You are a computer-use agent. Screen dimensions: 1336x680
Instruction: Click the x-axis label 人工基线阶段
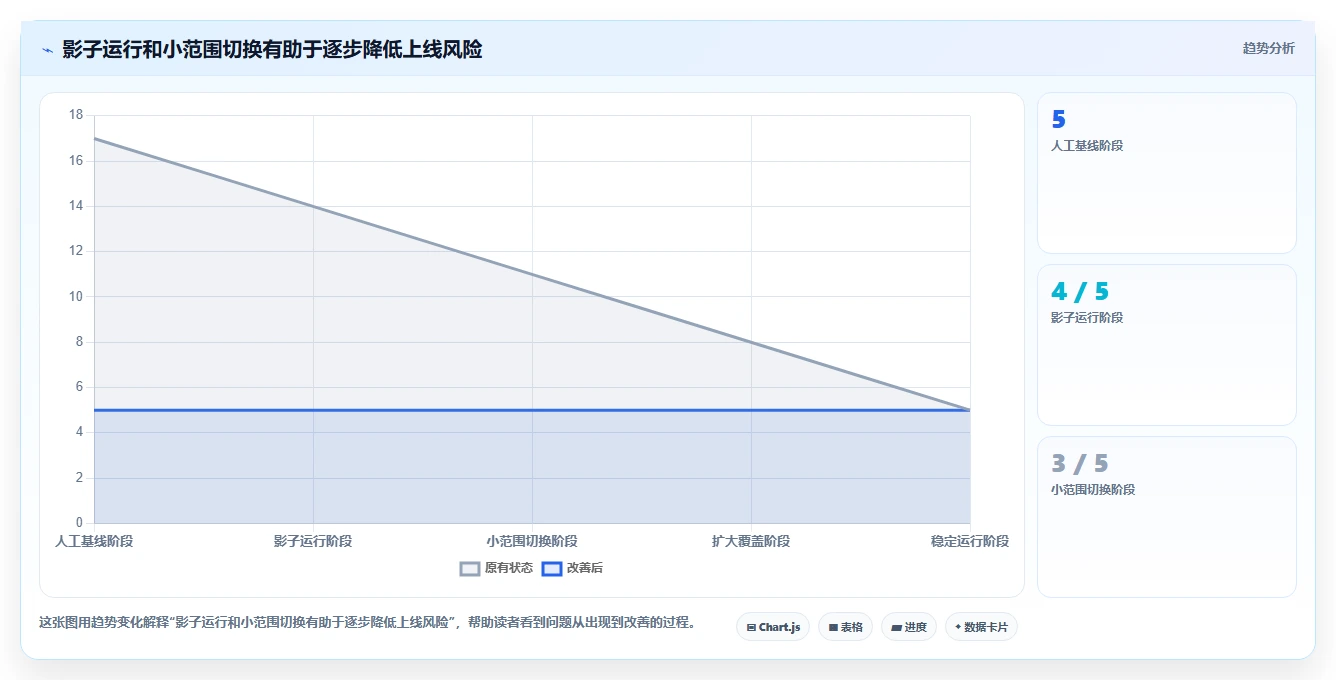point(94,541)
